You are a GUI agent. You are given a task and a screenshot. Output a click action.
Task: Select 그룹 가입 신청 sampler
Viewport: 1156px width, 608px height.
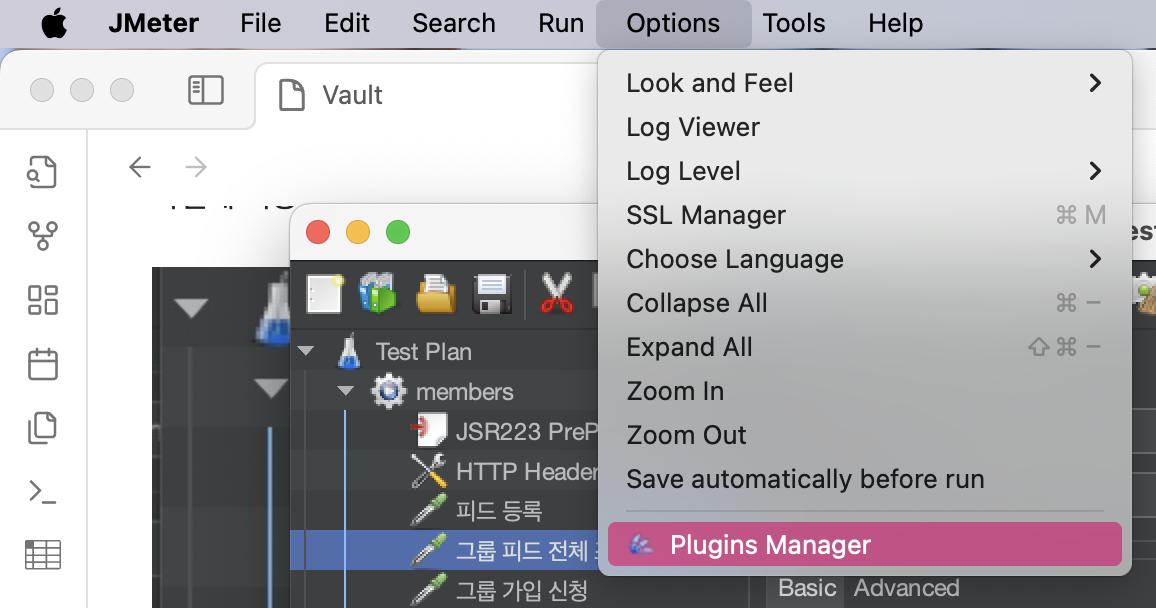tap(521, 590)
